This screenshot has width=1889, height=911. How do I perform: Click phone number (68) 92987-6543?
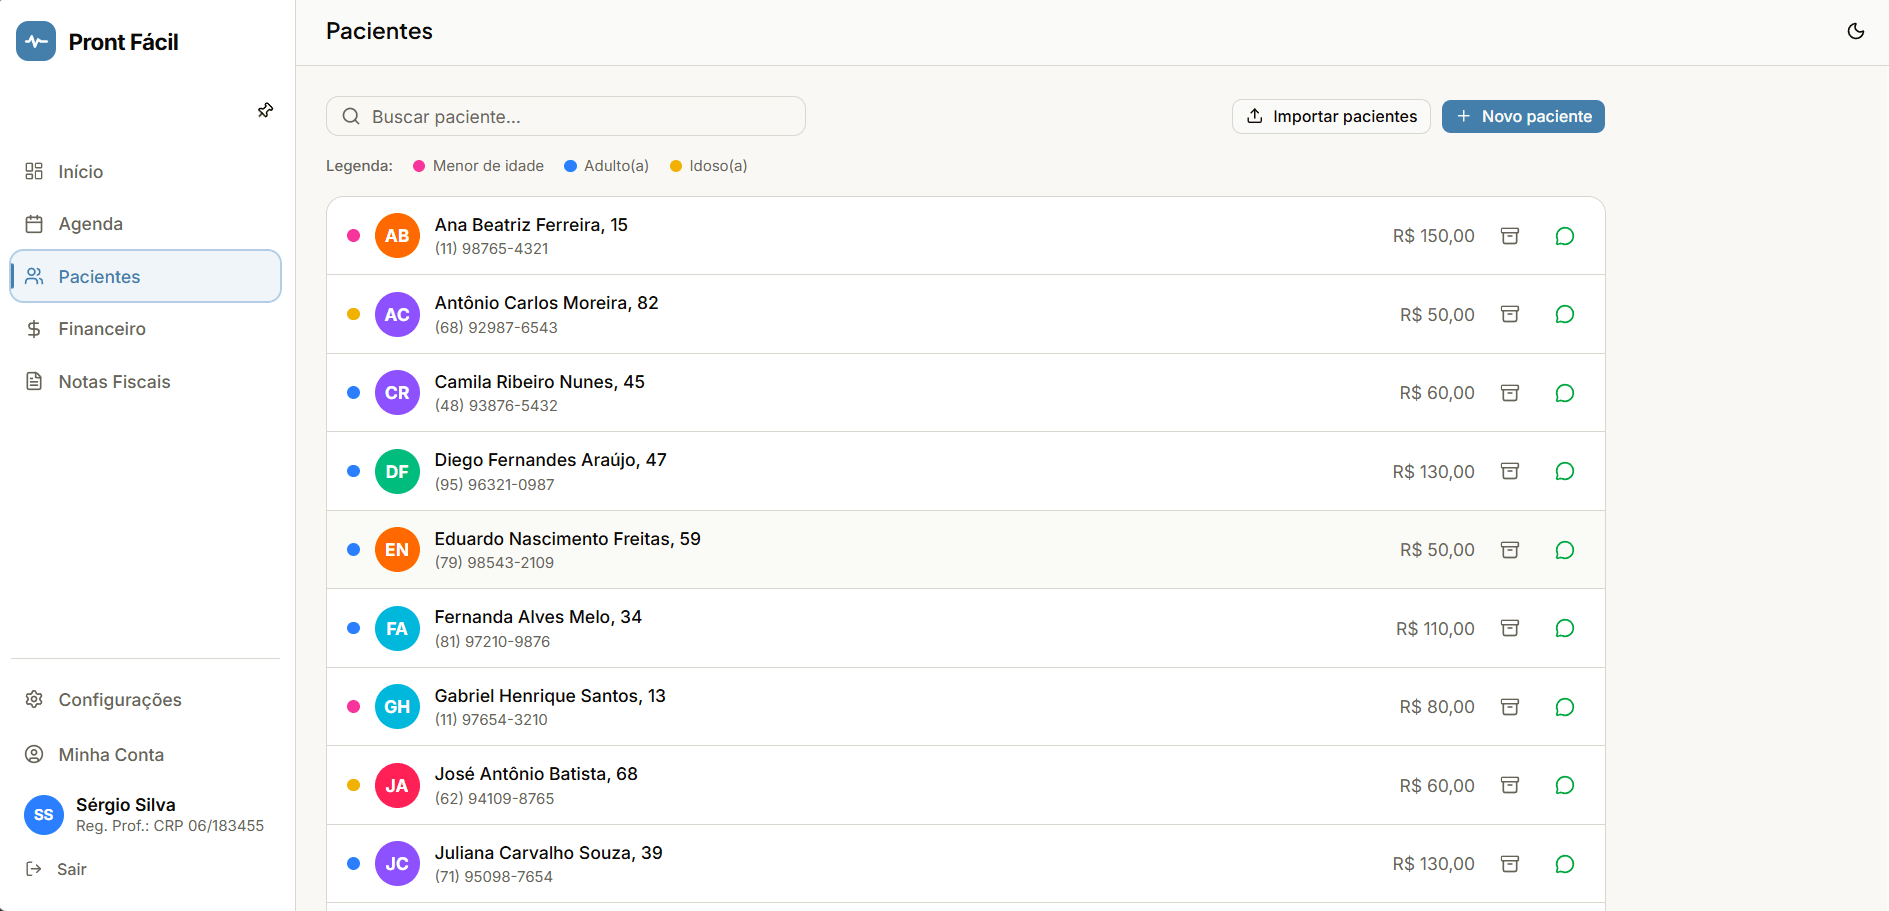(496, 328)
